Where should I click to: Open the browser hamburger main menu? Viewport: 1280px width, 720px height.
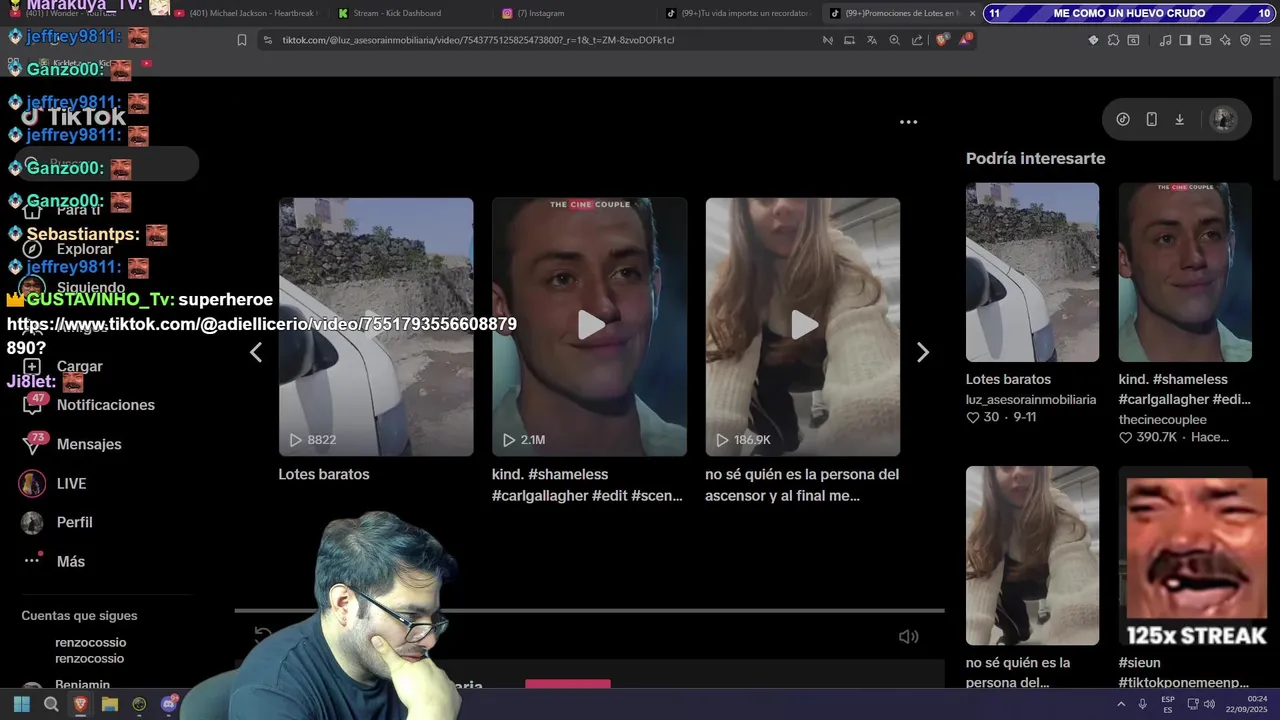[1266, 40]
